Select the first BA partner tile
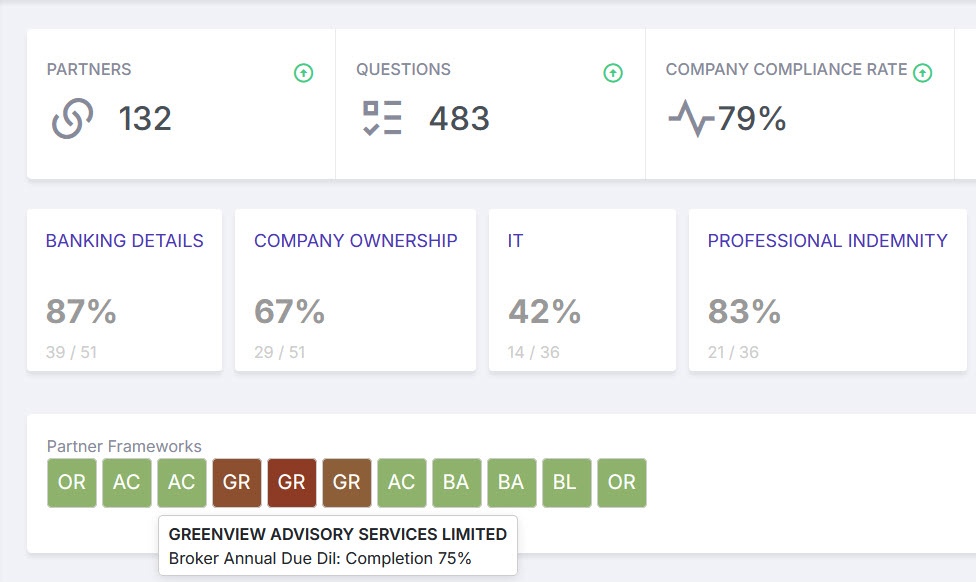The height and width of the screenshot is (582, 976). 456,483
